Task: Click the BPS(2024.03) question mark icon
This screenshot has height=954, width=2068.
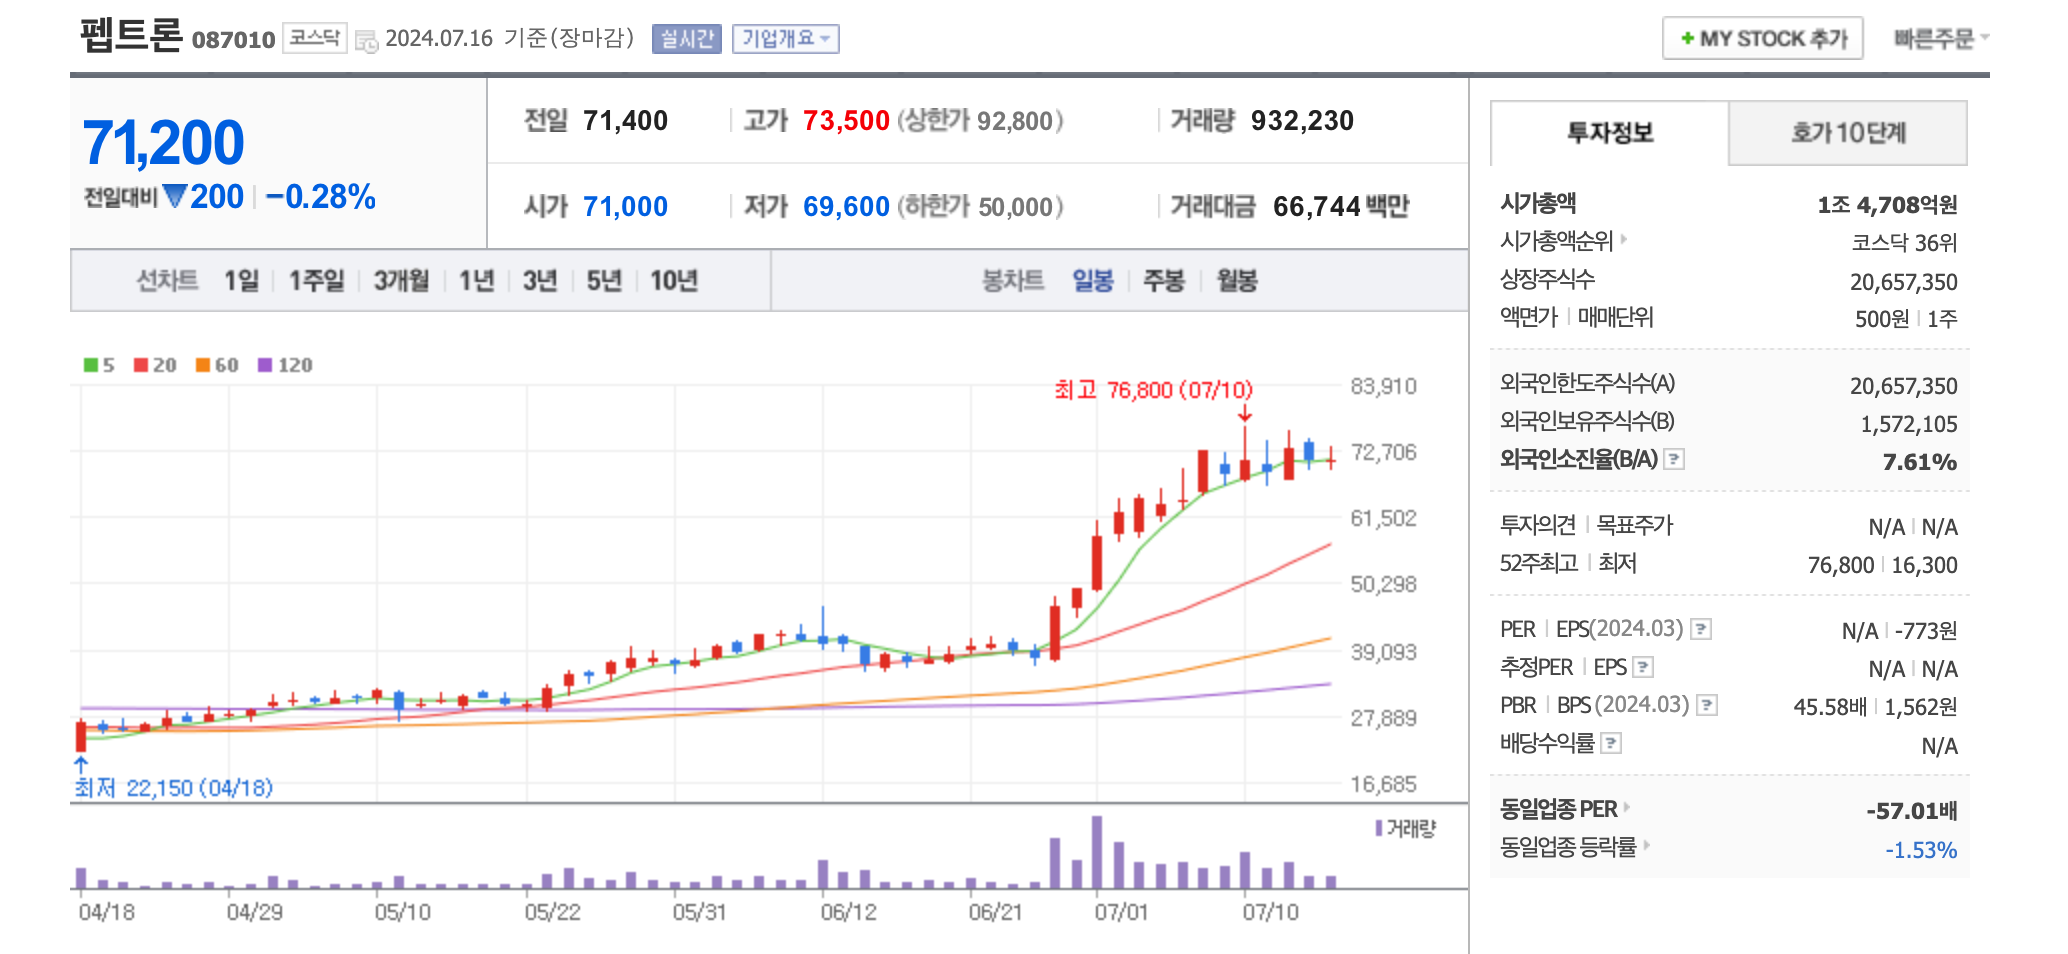Action: 1707,704
